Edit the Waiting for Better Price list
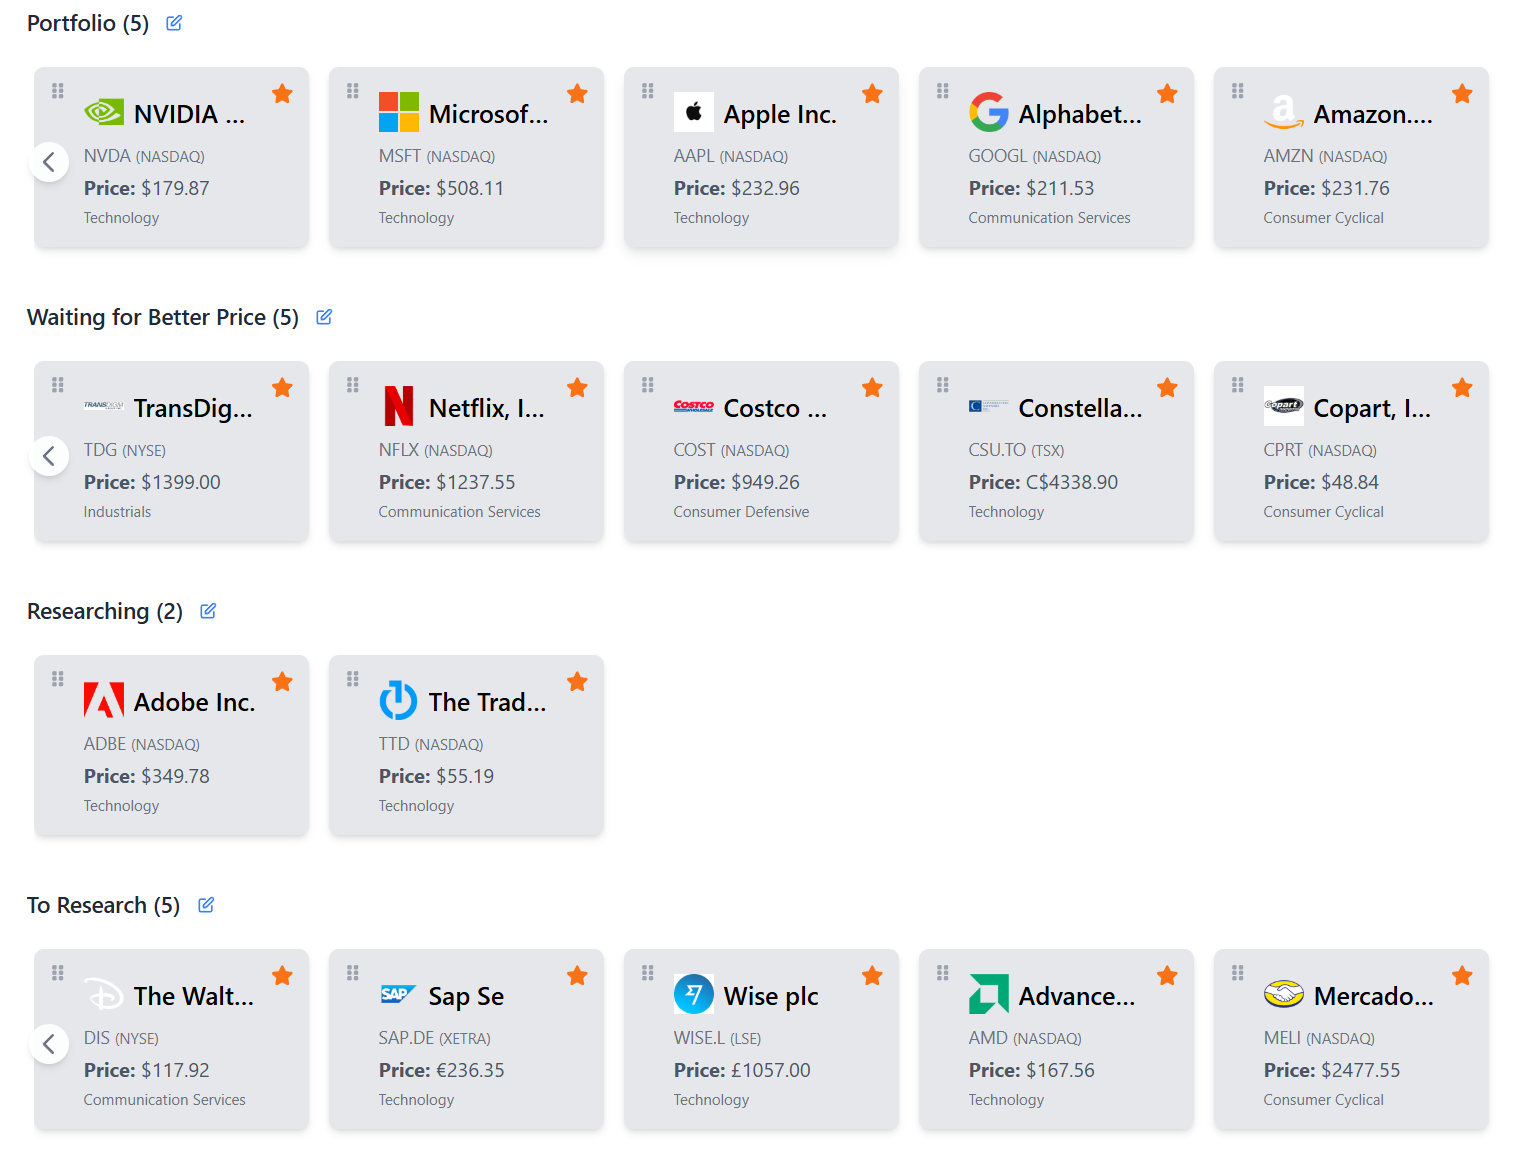Image resolution: width=1523 pixels, height=1161 pixels. pyautogui.click(x=324, y=317)
